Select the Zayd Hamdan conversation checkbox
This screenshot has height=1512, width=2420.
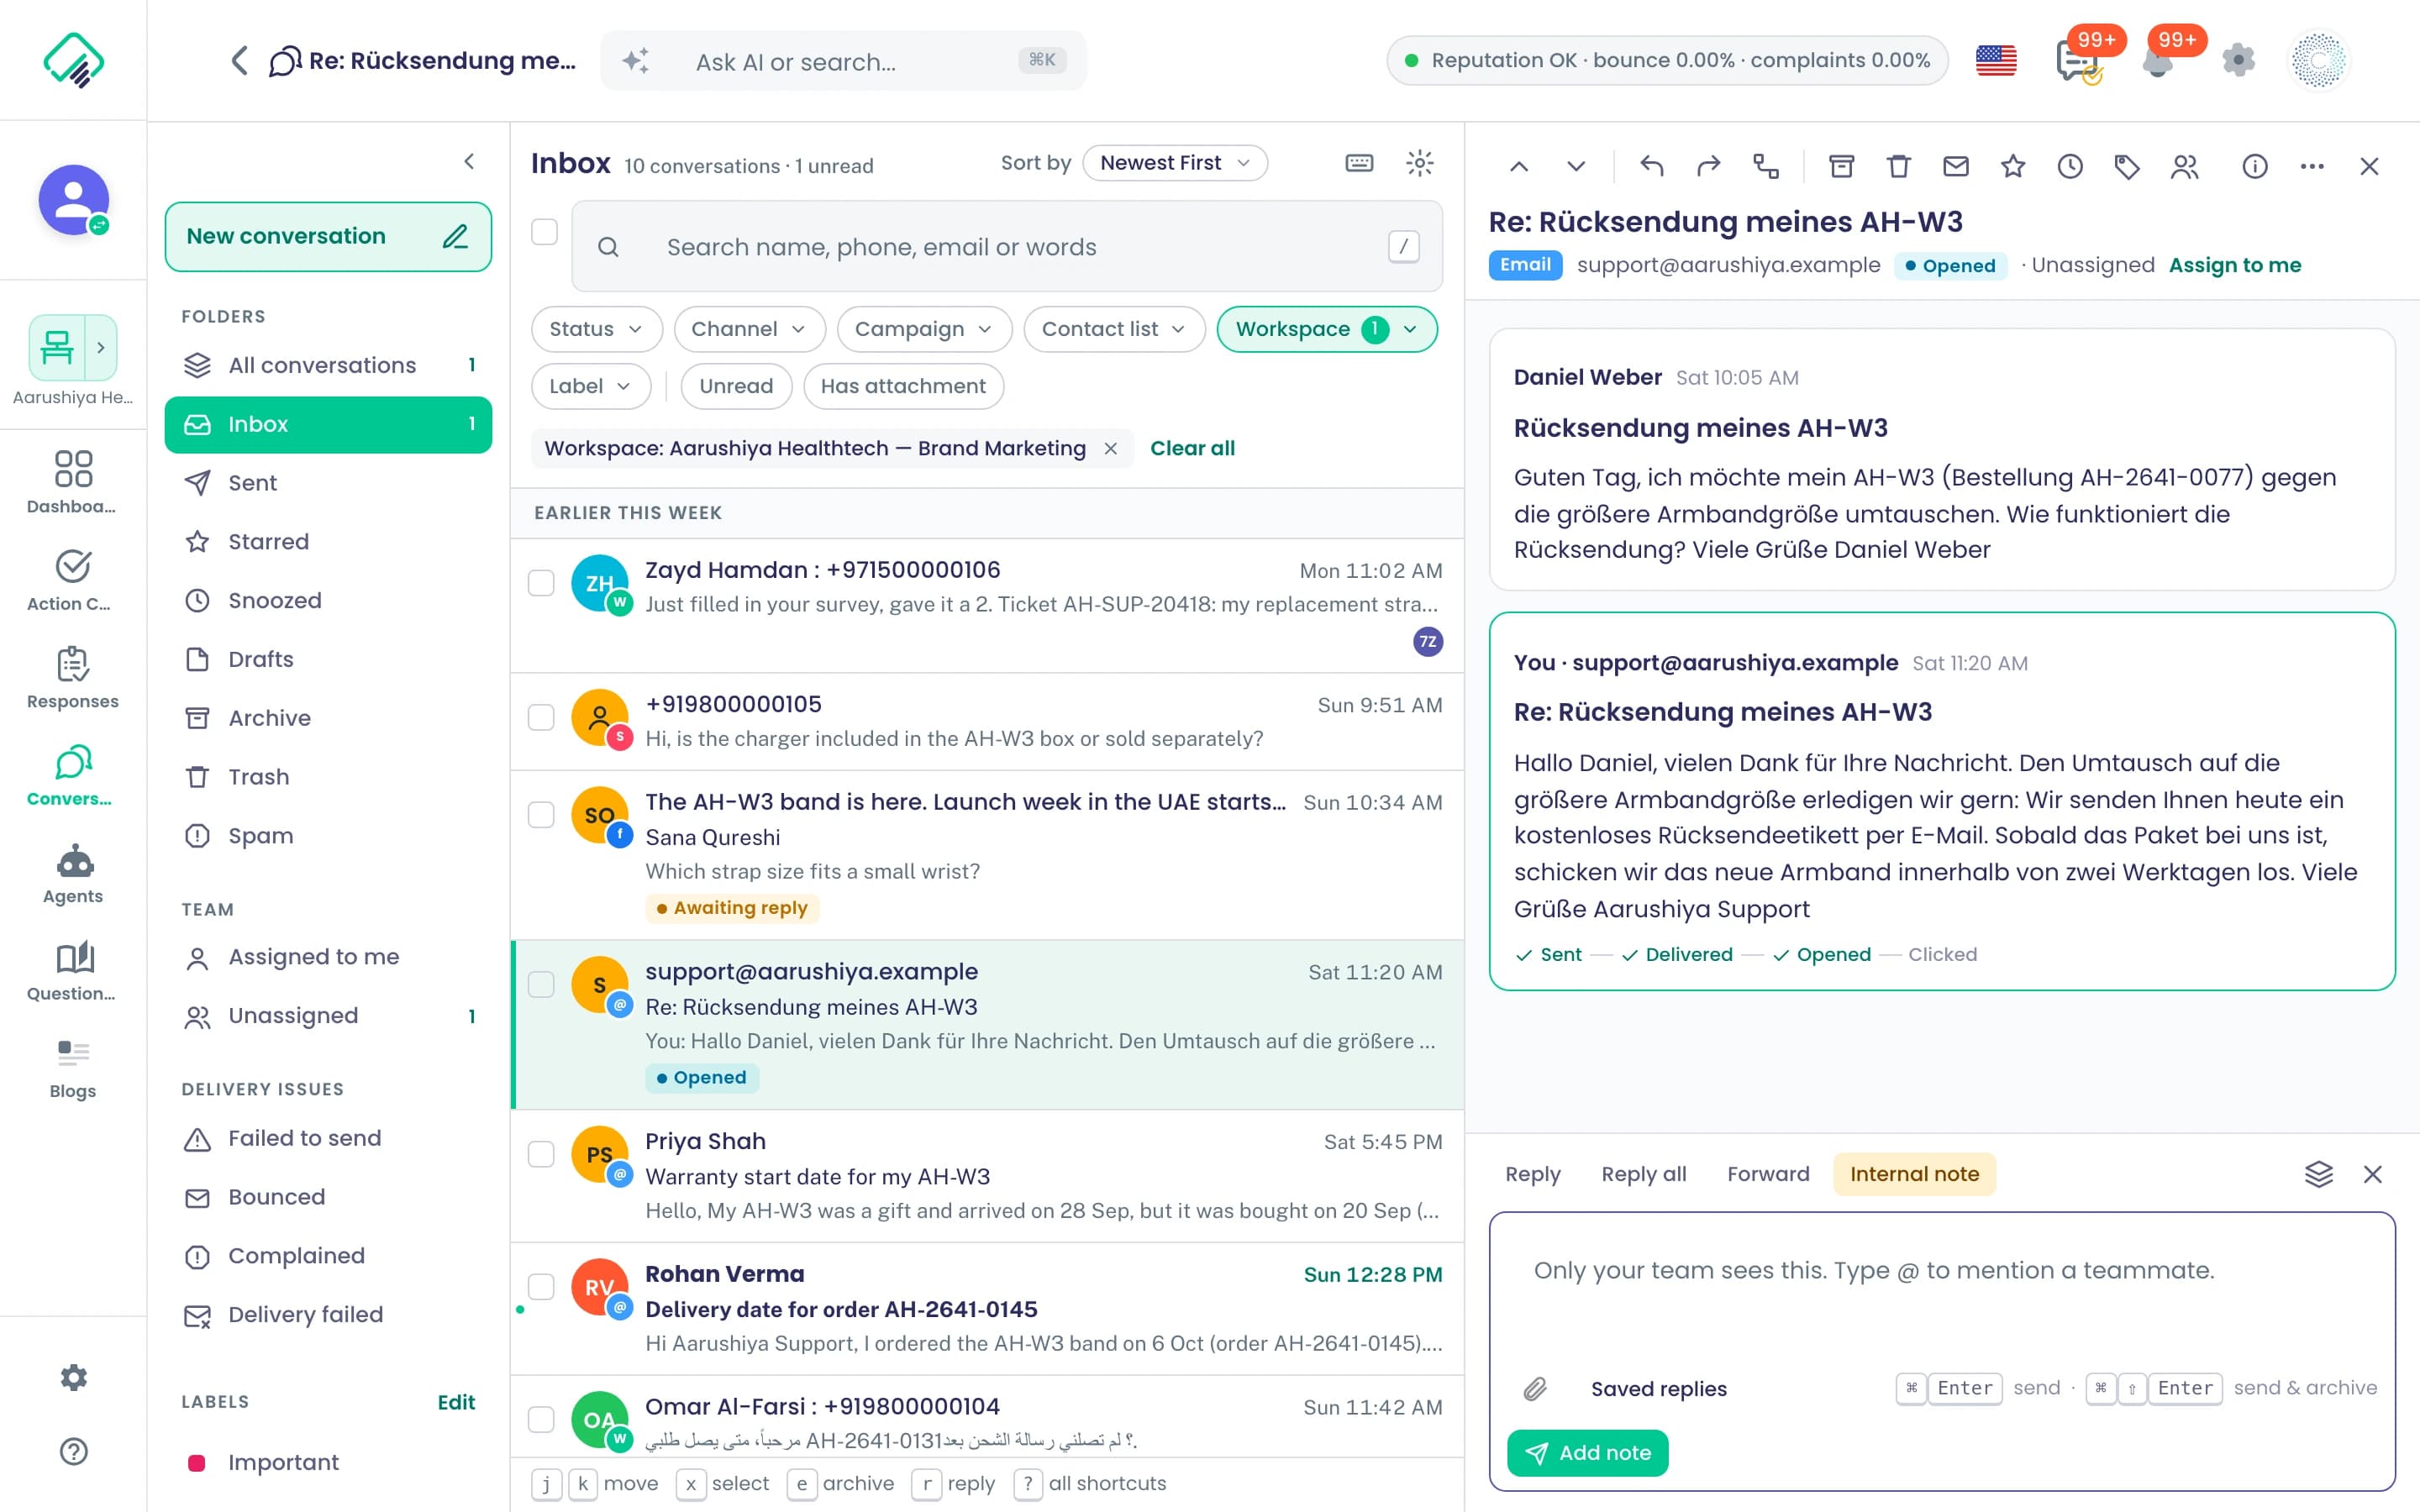541,583
